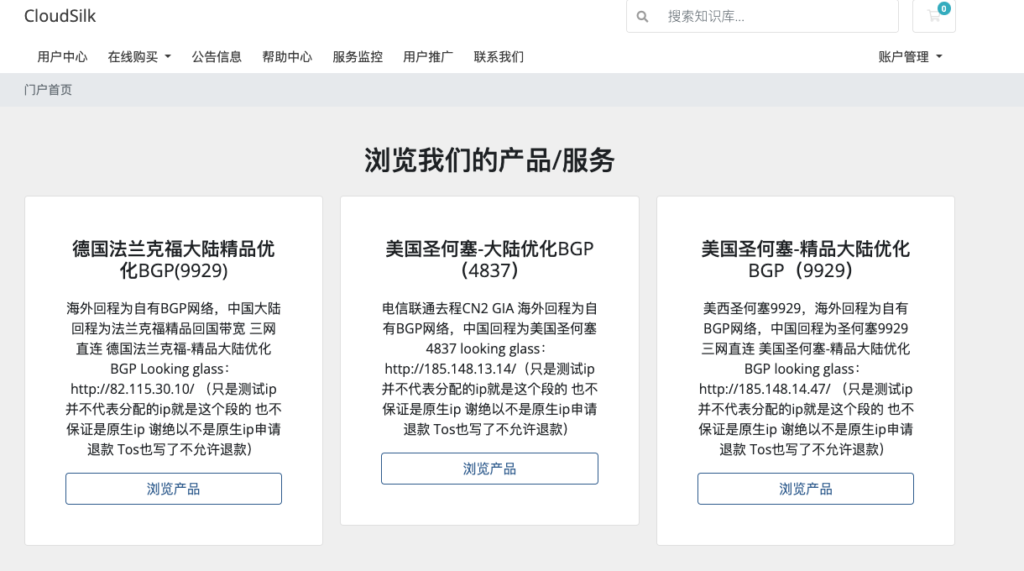
Task: Open 公告信息 menu item
Action: pyautogui.click(x=216, y=57)
